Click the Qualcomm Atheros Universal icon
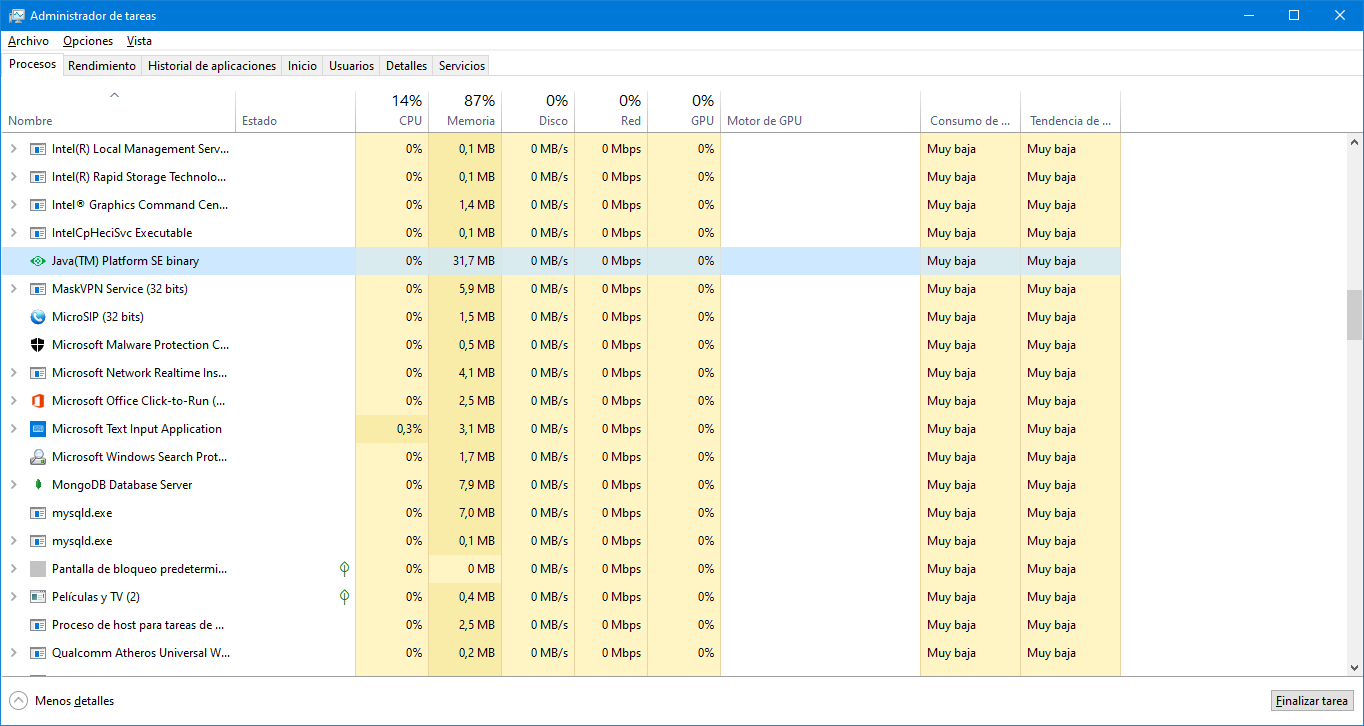Screen dimensions: 1364x726 pyautogui.click(x=38, y=653)
